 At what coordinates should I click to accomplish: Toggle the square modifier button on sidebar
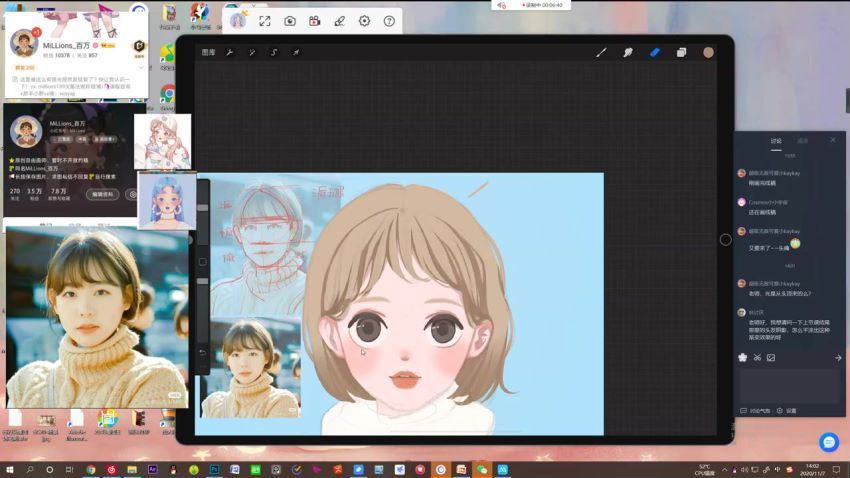(202, 262)
